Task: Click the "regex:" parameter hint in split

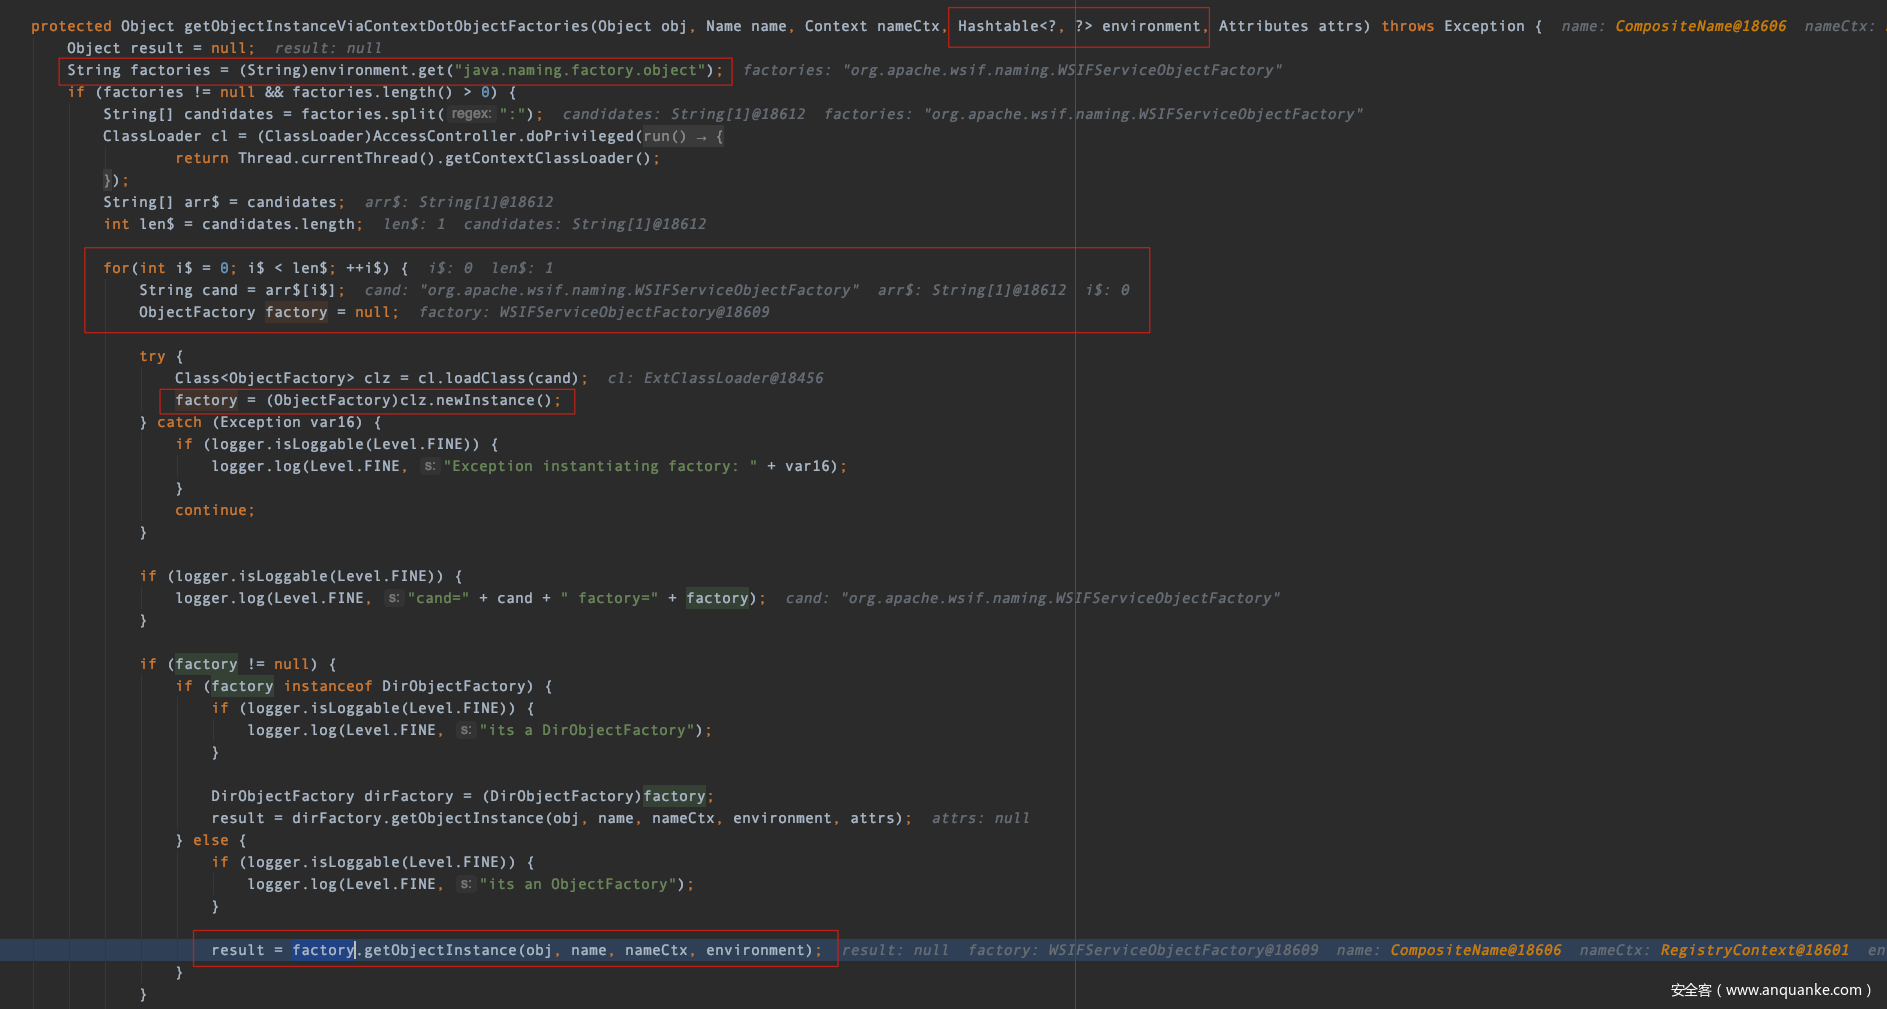Action: tap(470, 114)
